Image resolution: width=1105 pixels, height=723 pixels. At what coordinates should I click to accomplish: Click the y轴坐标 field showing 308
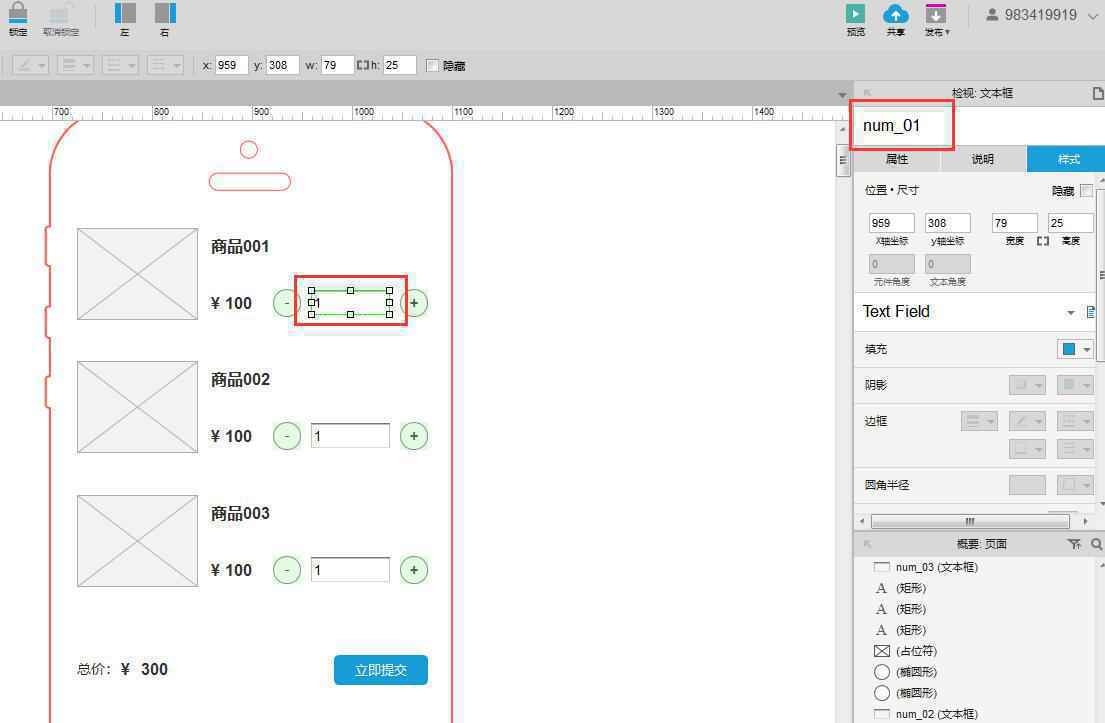[x=948, y=223]
